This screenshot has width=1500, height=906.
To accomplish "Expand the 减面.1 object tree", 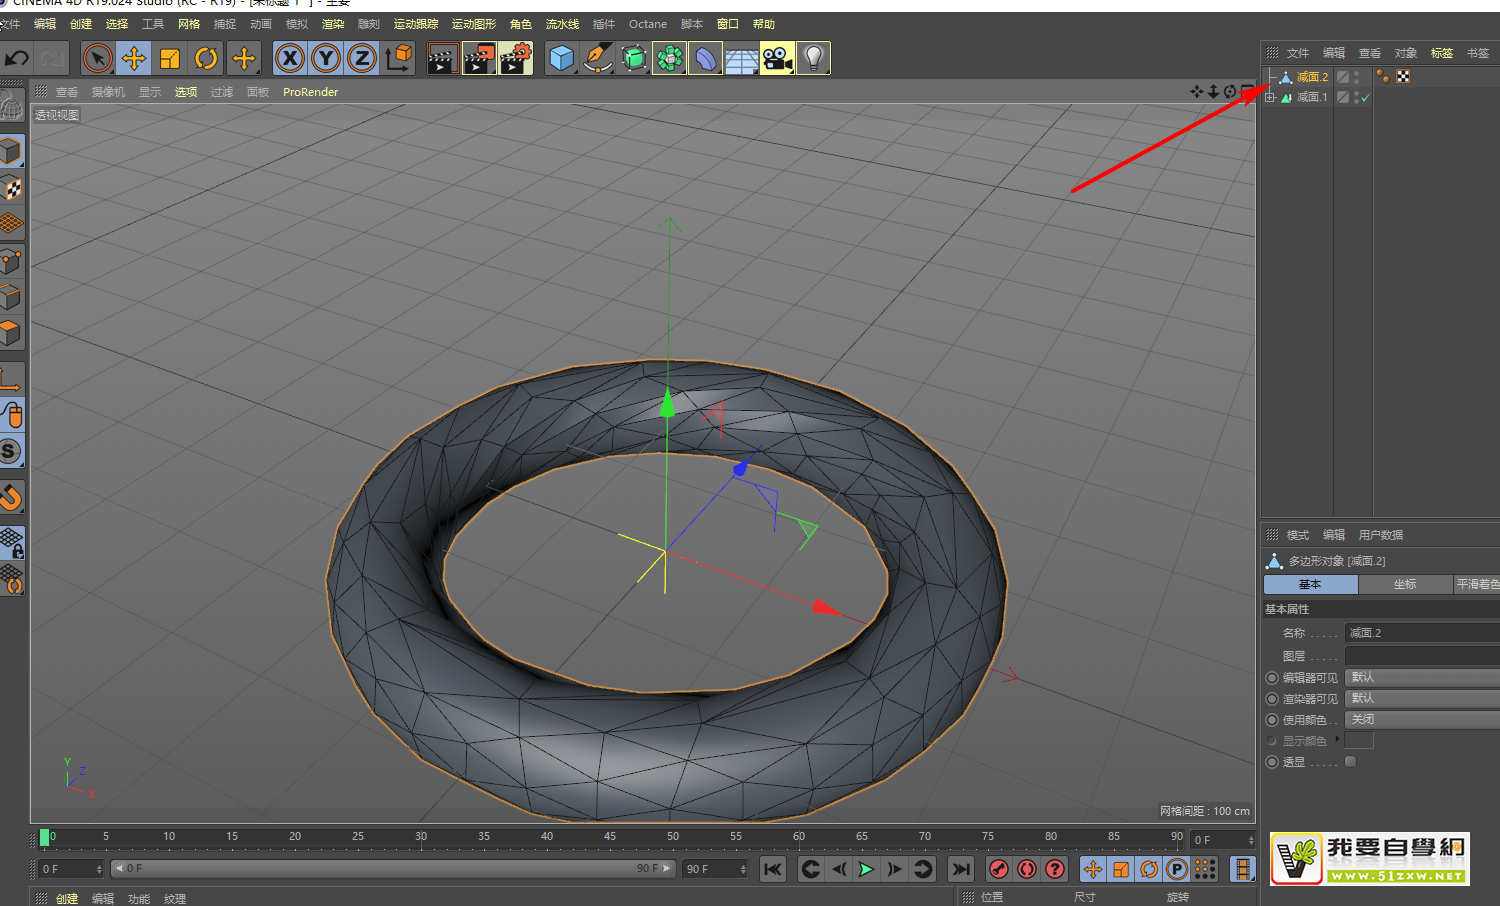I will click(1270, 98).
